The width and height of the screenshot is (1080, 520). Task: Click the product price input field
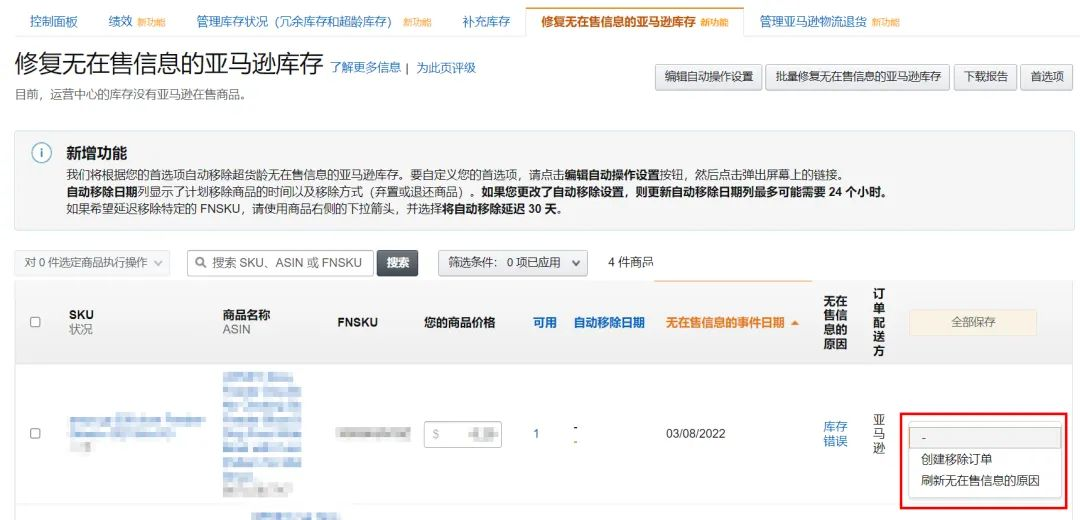(463, 434)
